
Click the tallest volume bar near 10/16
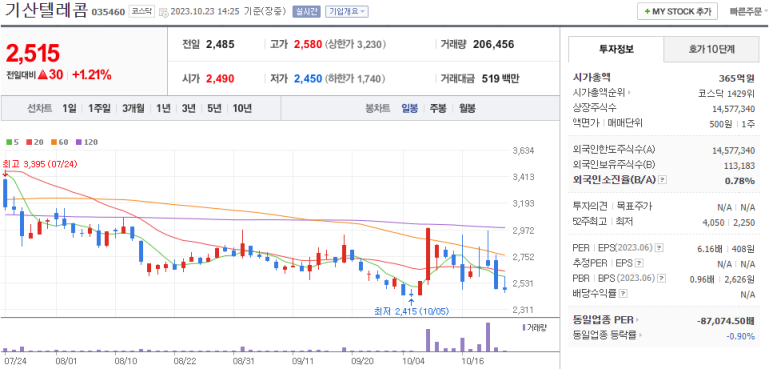(x=488, y=336)
